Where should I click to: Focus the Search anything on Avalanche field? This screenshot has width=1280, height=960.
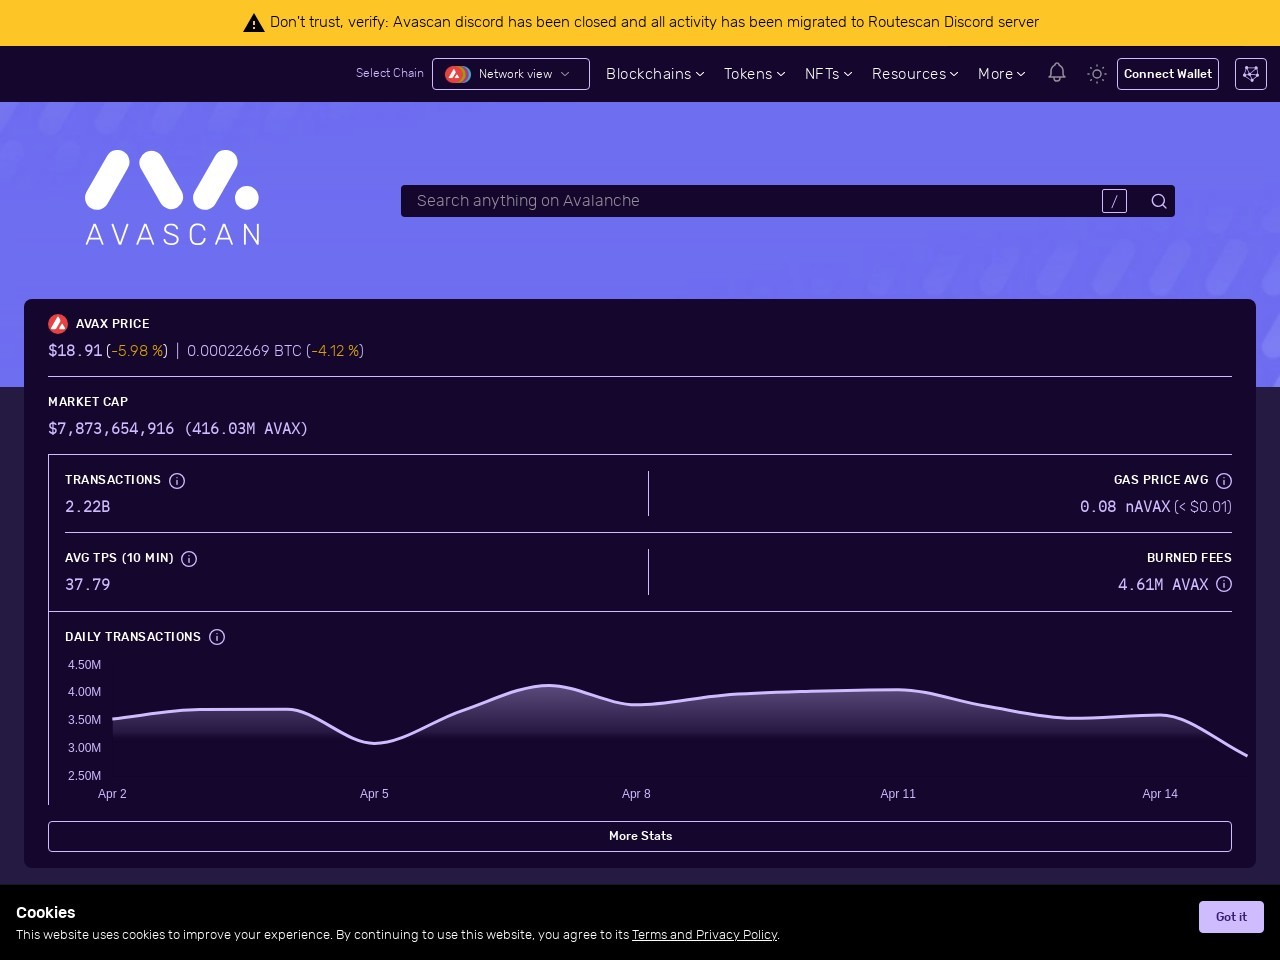[x=750, y=201]
